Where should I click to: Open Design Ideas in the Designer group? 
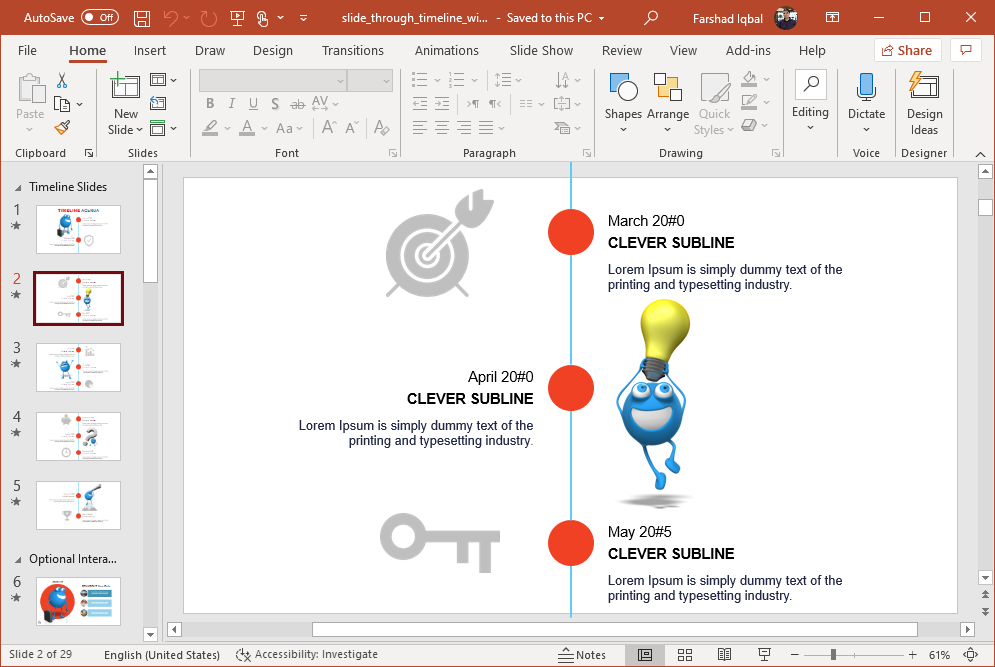924,102
